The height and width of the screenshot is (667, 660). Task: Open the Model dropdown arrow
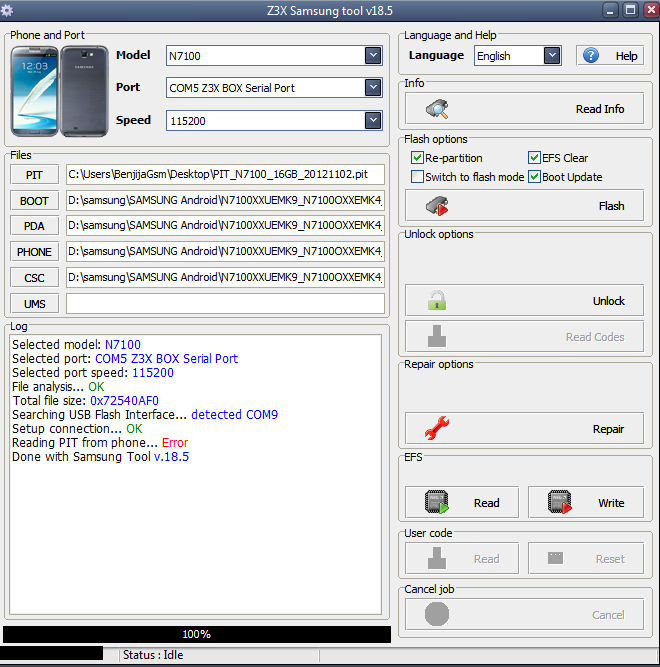point(373,55)
